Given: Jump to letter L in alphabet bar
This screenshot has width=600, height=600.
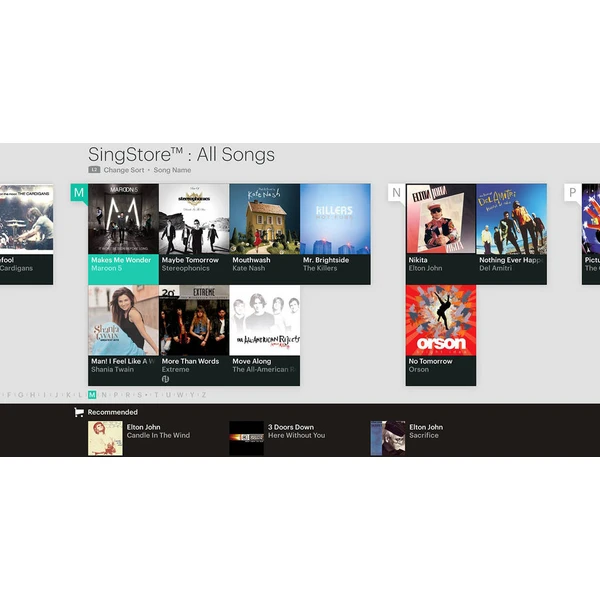Looking at the screenshot, I should coord(80,395).
